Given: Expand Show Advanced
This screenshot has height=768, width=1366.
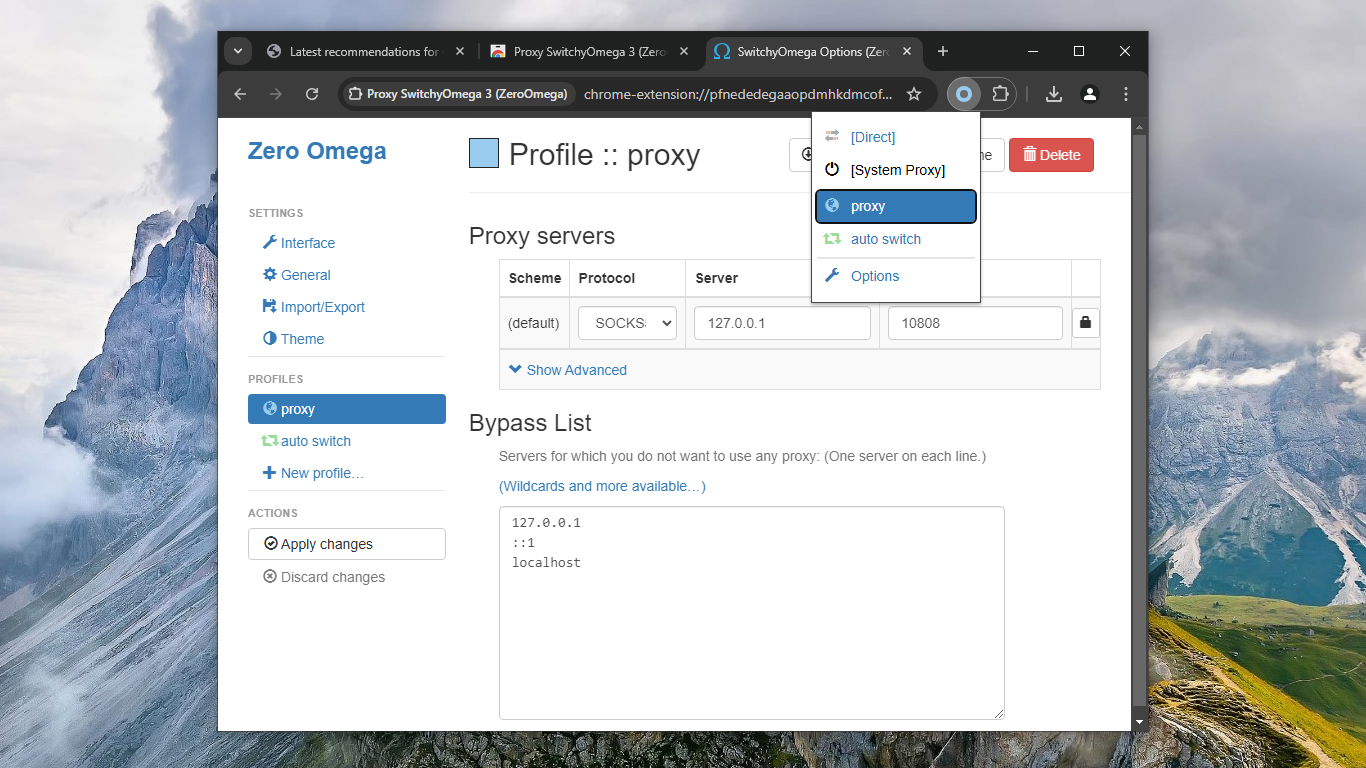Looking at the screenshot, I should (568, 370).
